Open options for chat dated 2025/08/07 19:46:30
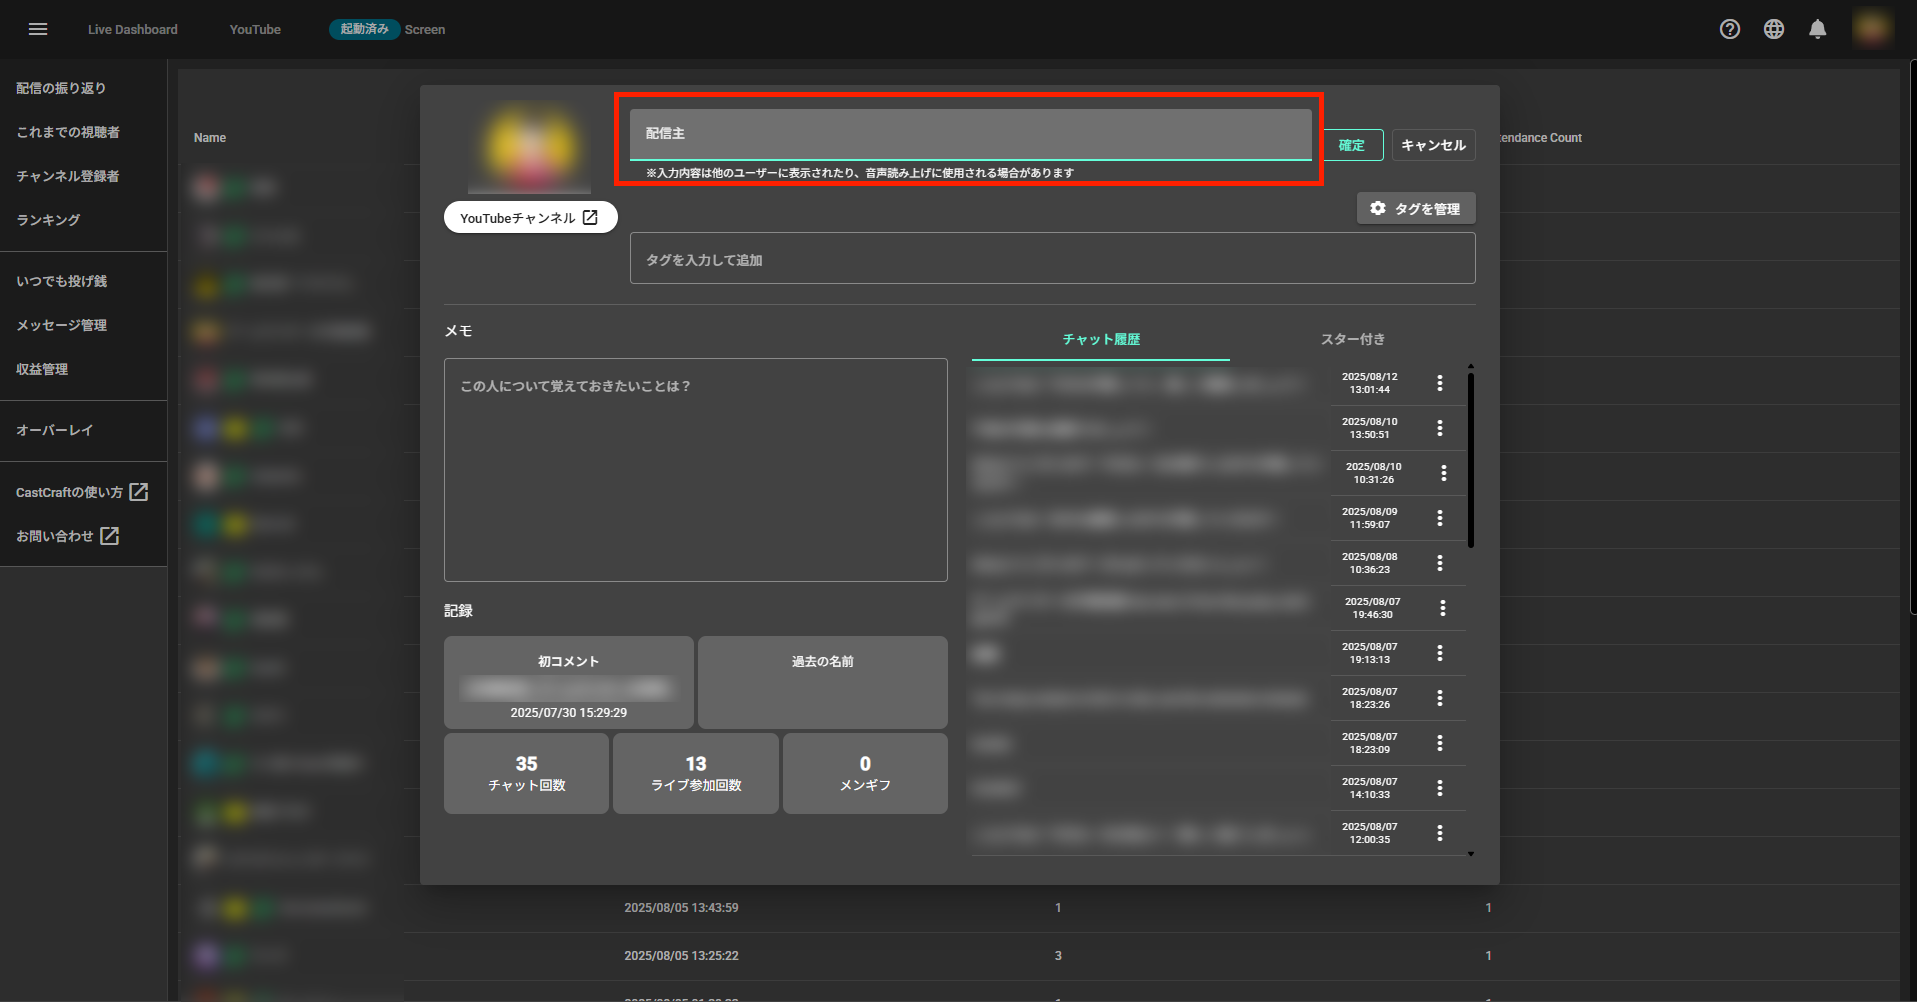This screenshot has height=1002, width=1917. click(x=1443, y=608)
